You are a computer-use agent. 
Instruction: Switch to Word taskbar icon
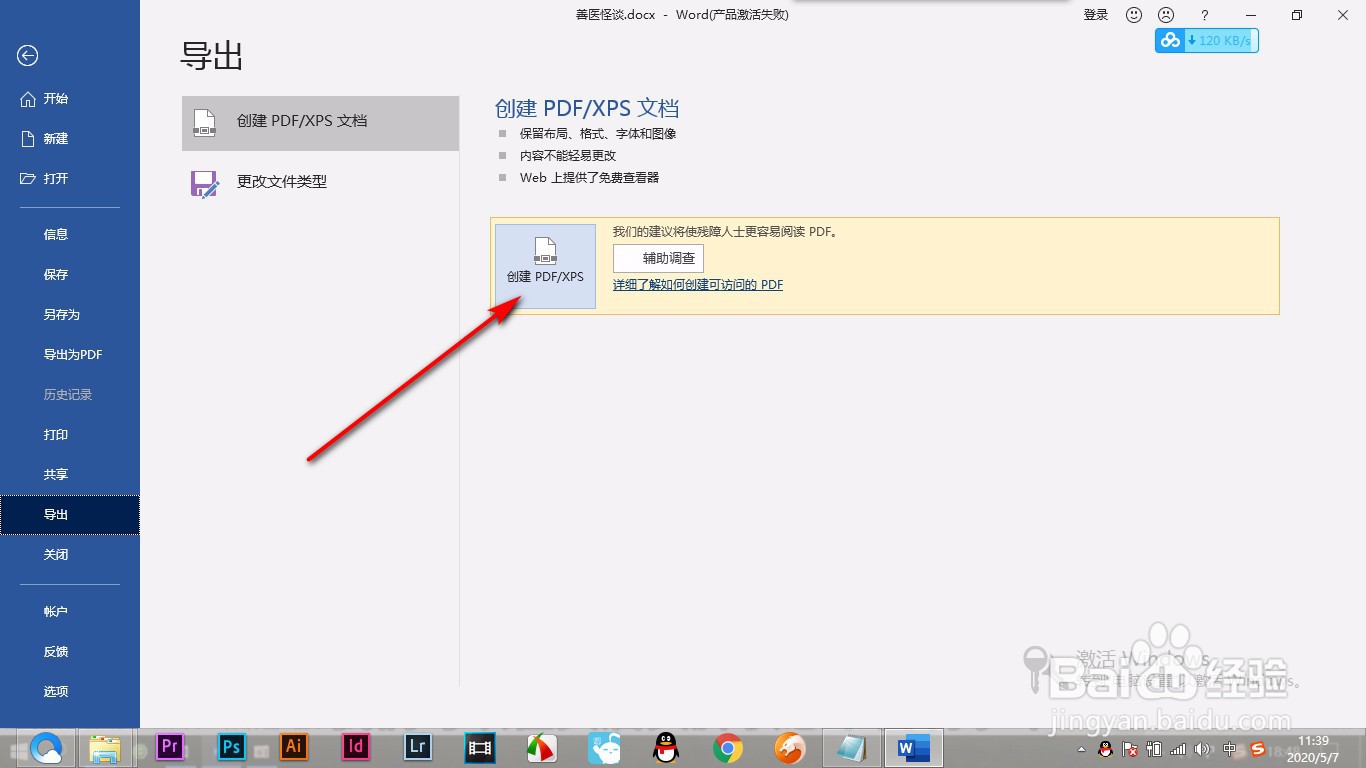point(913,747)
